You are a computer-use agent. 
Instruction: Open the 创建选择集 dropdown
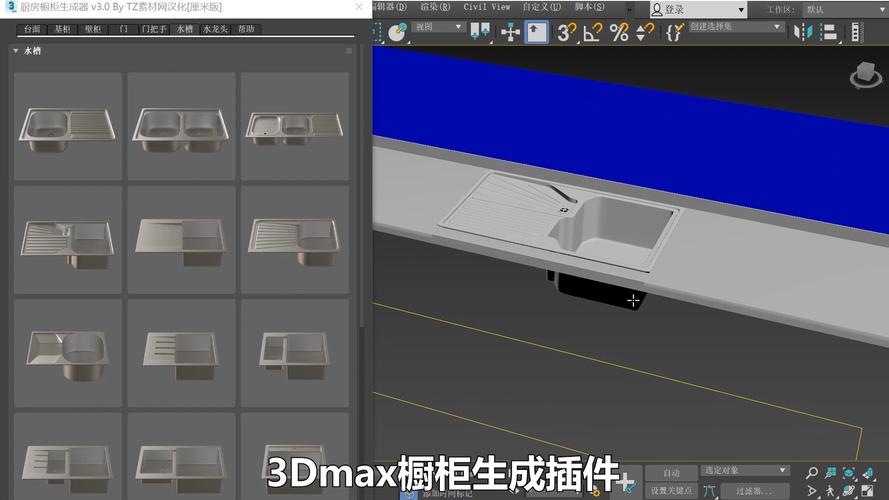tap(735, 27)
